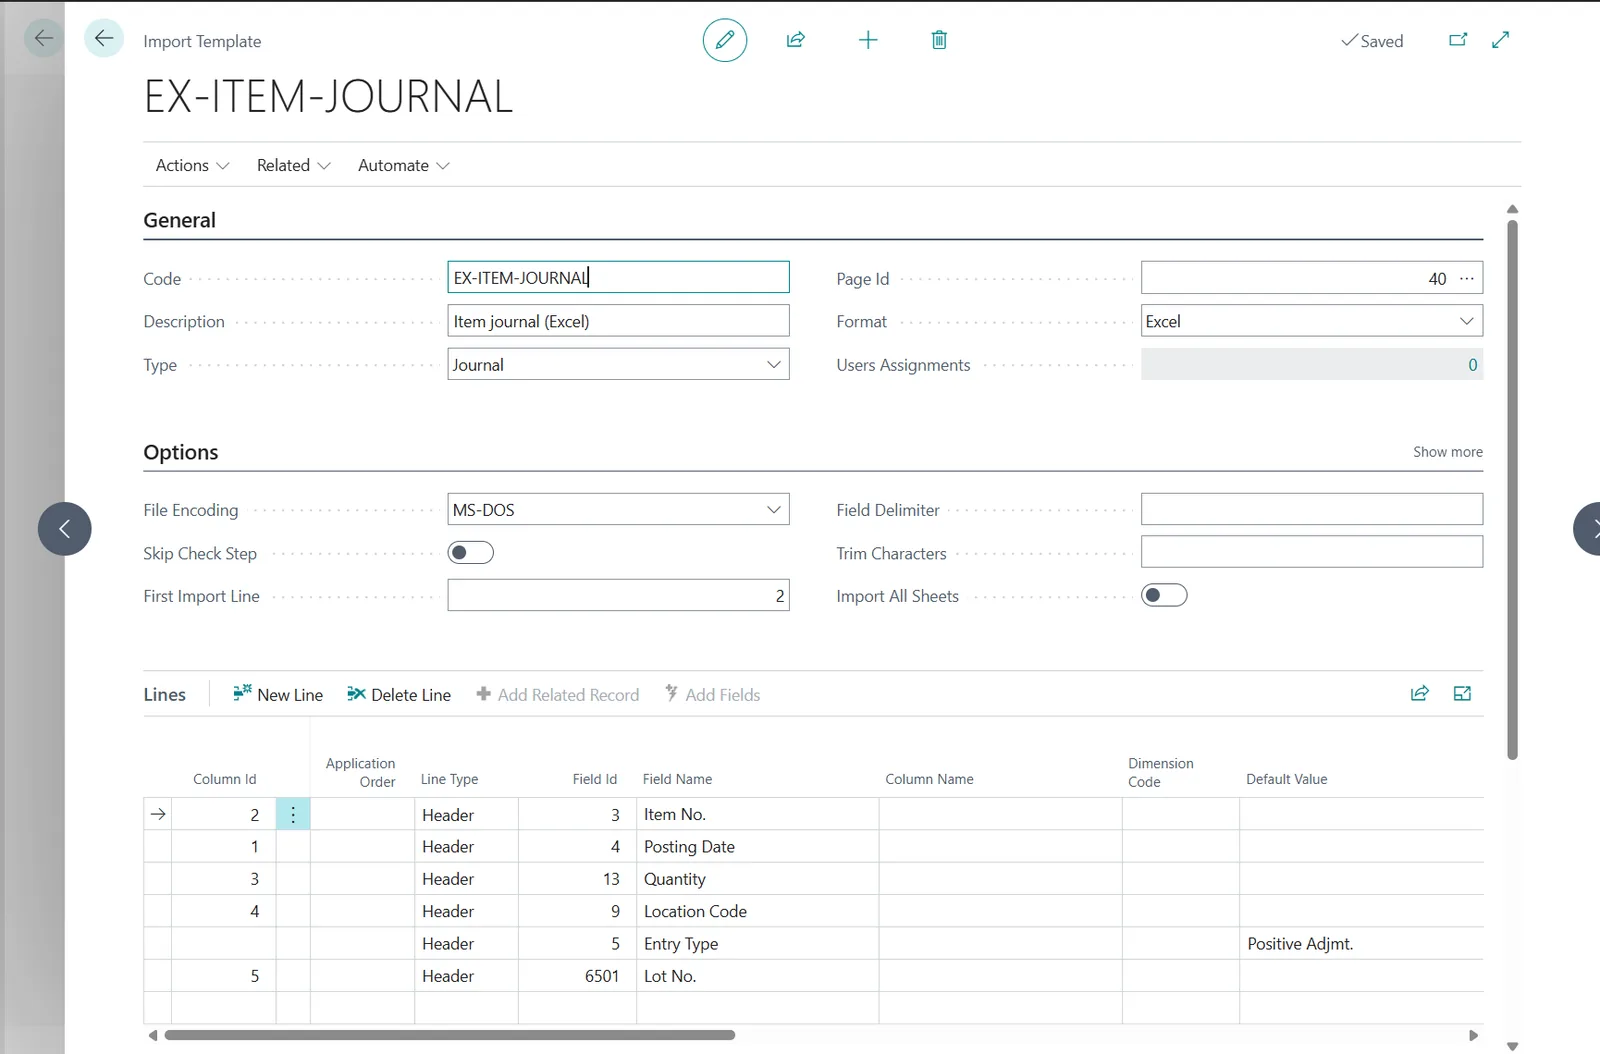This screenshot has height=1054, width=1600.
Task: Click the Field Id column header
Action: pos(594,779)
